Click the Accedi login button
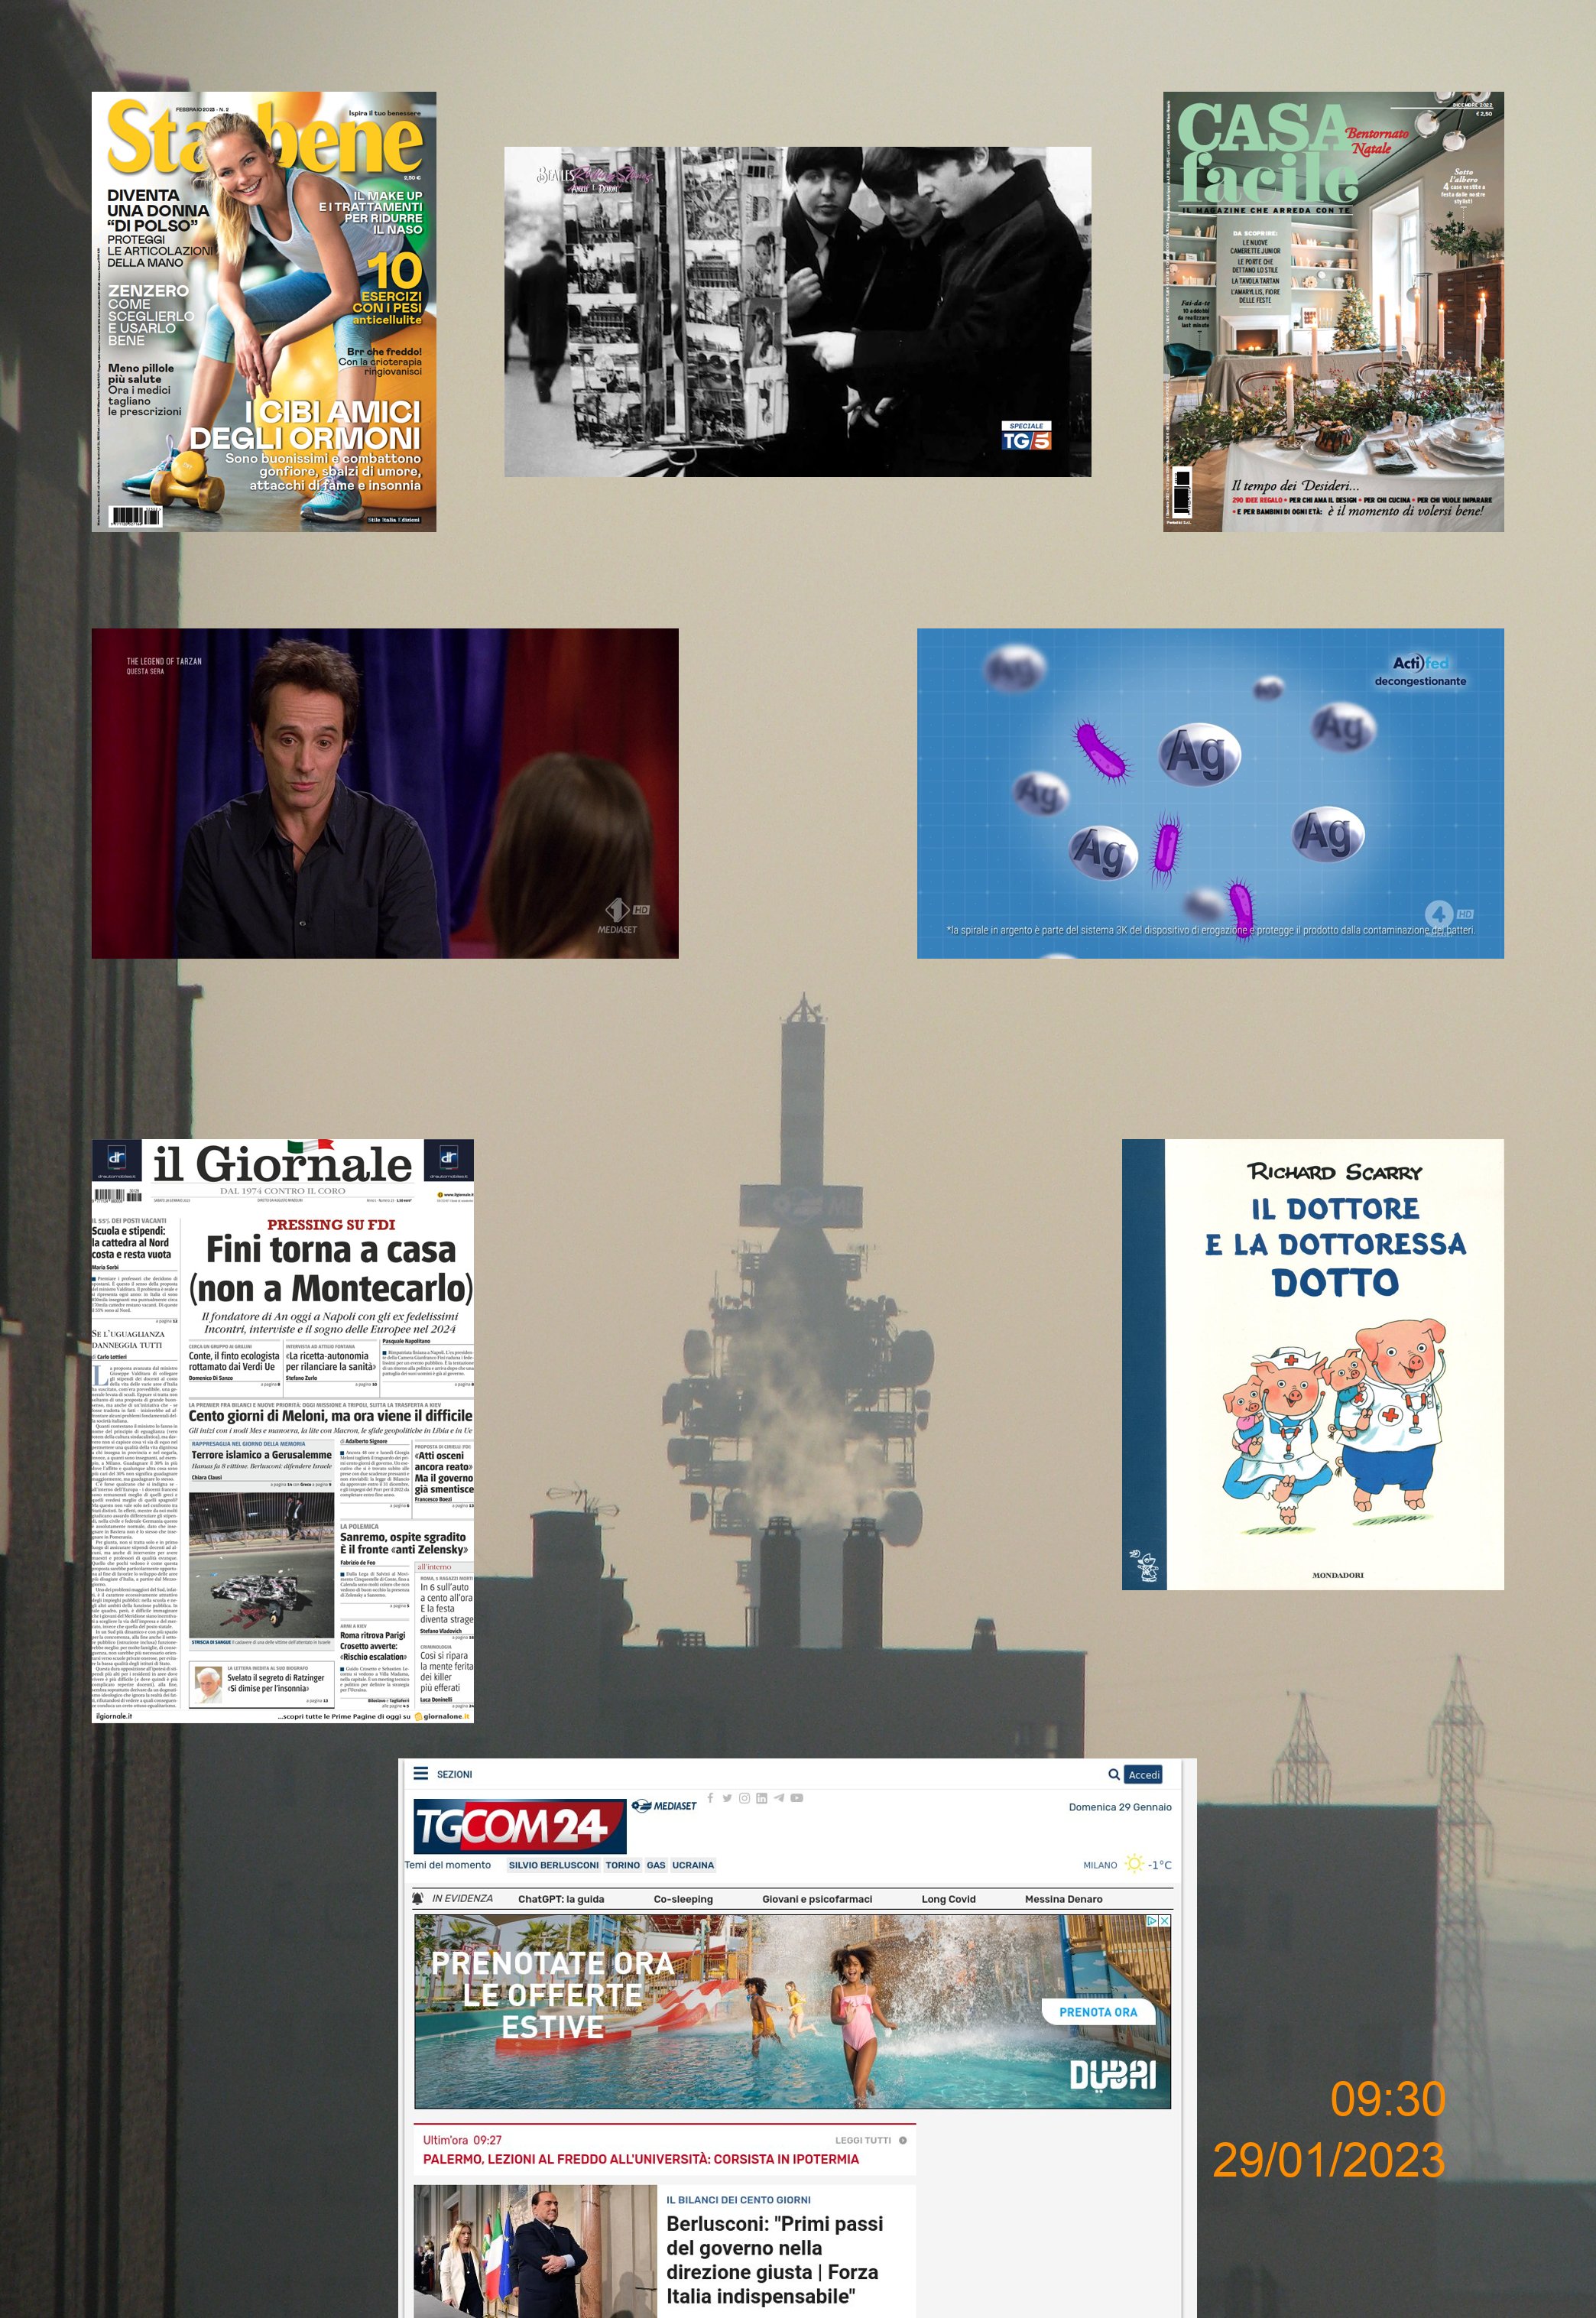The width and height of the screenshot is (1596, 2318). (x=1143, y=1774)
